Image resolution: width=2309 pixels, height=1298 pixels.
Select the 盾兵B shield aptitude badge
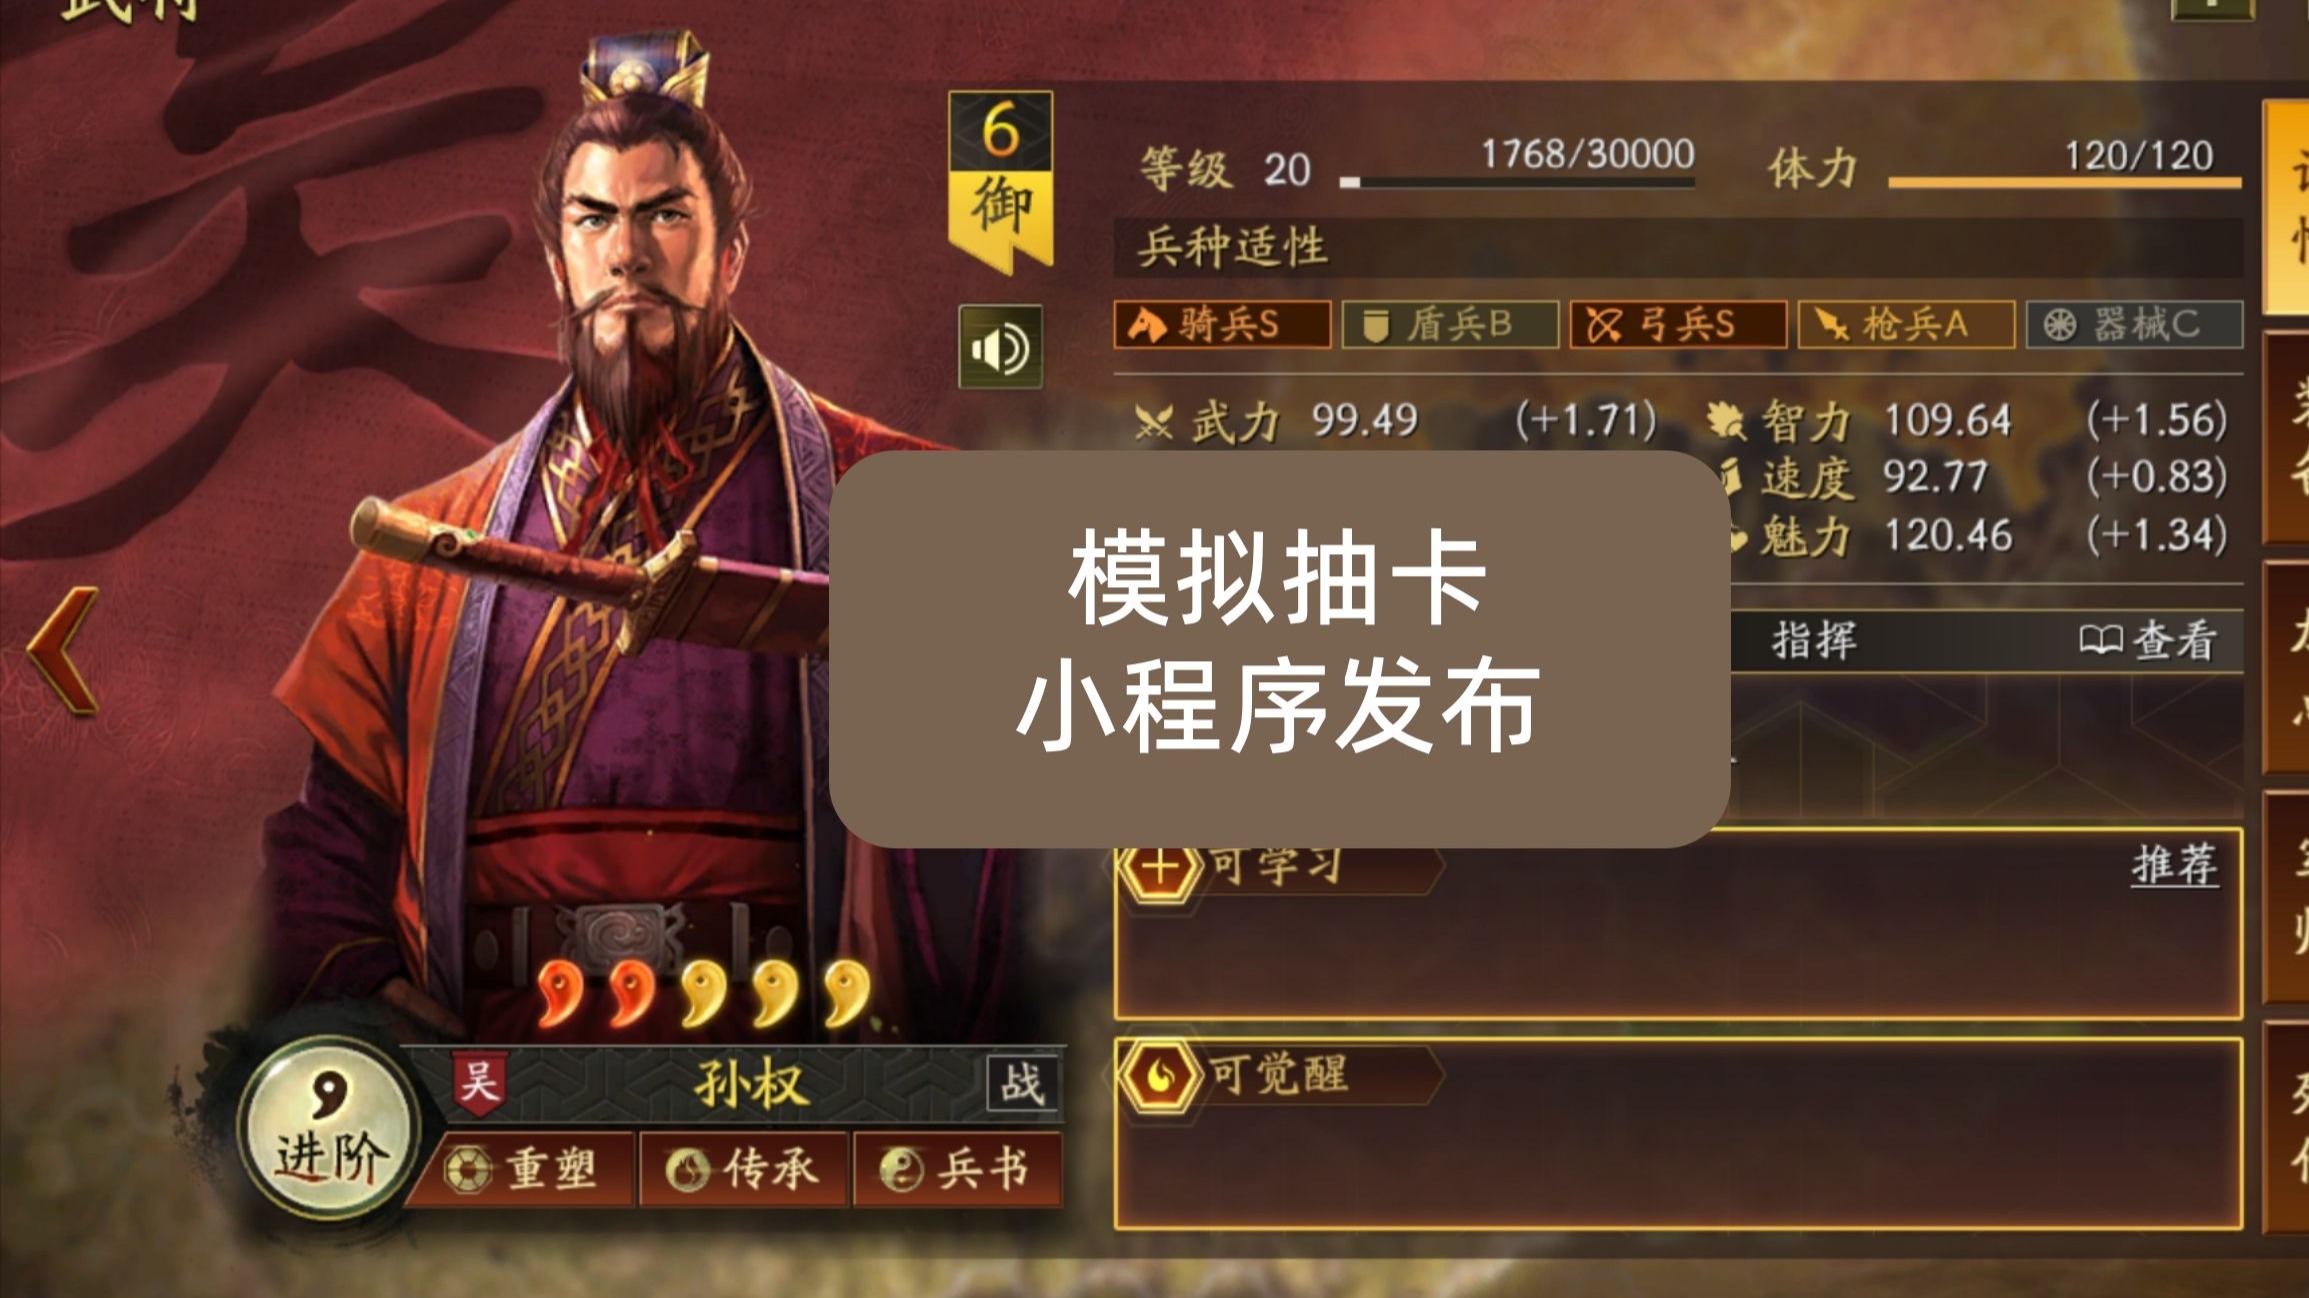pos(1450,325)
